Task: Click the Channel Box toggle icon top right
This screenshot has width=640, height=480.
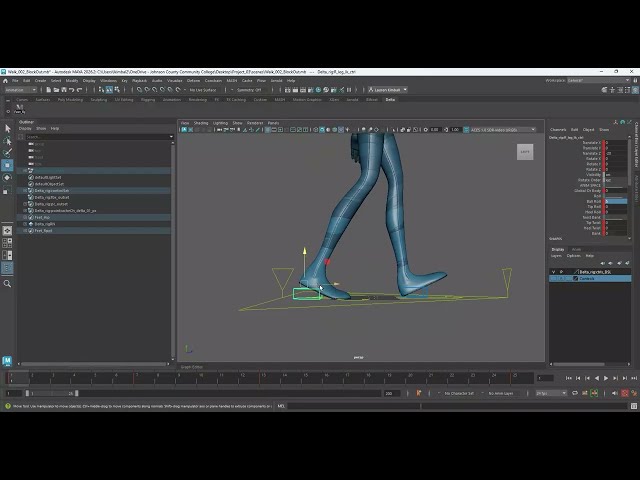Action: 635,90
